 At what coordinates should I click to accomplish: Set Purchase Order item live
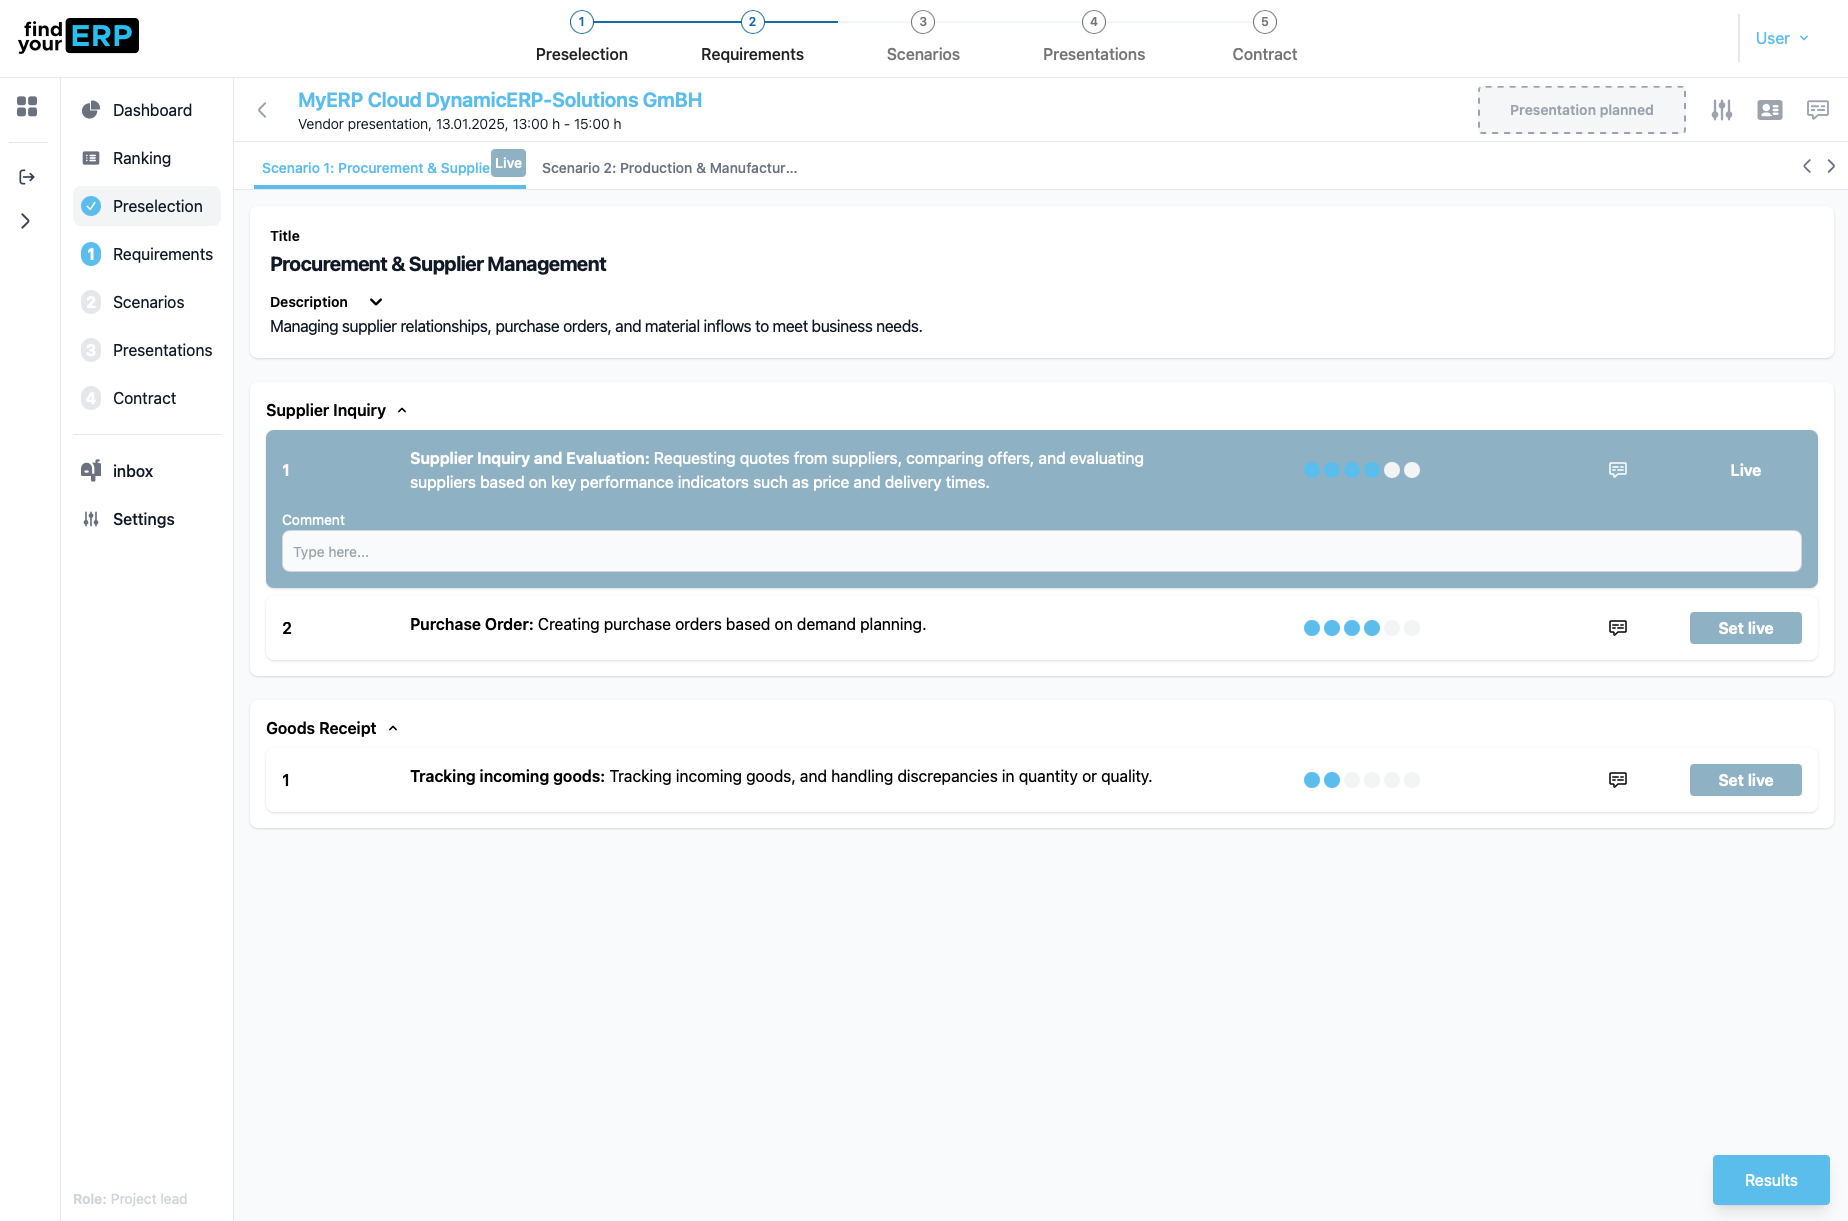(x=1745, y=628)
